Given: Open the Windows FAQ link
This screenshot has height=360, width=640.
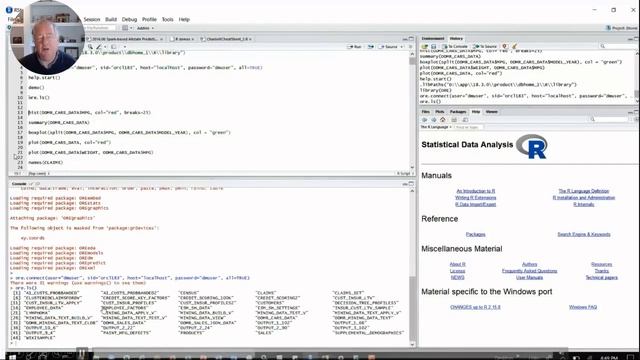Looking at the screenshot, I should click(x=583, y=307).
